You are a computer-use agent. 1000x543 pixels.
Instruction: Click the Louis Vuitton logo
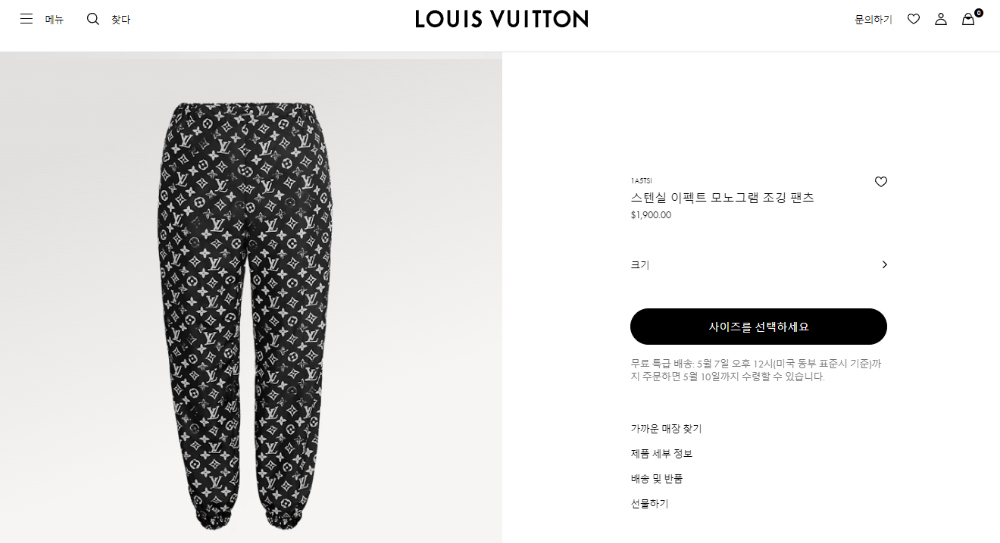coord(502,19)
